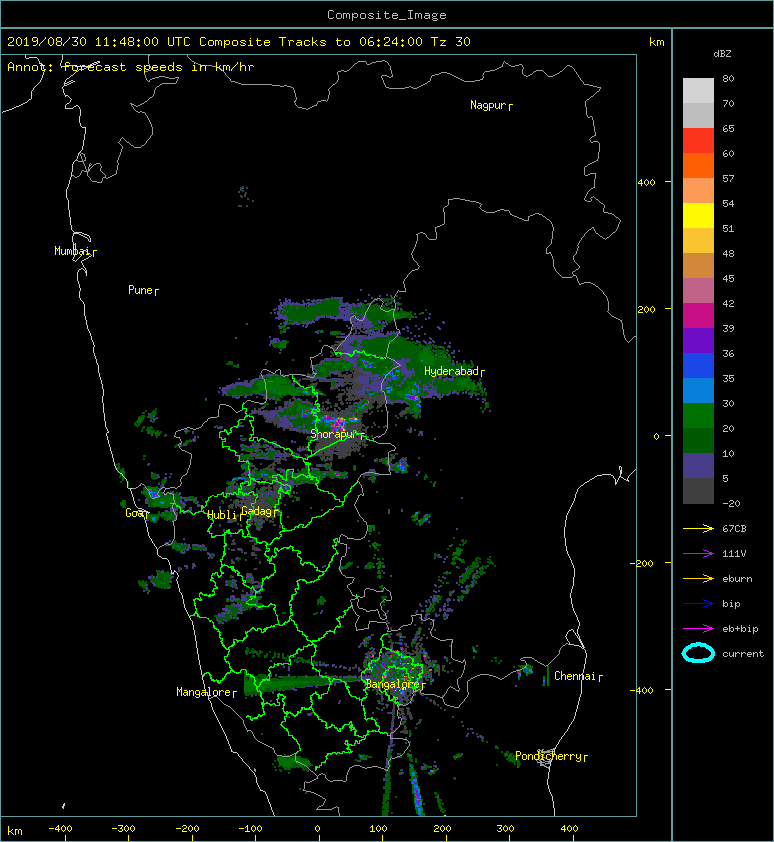The image size is (774, 842).
Task: Click the eb+bip legend label
Action: [740, 629]
